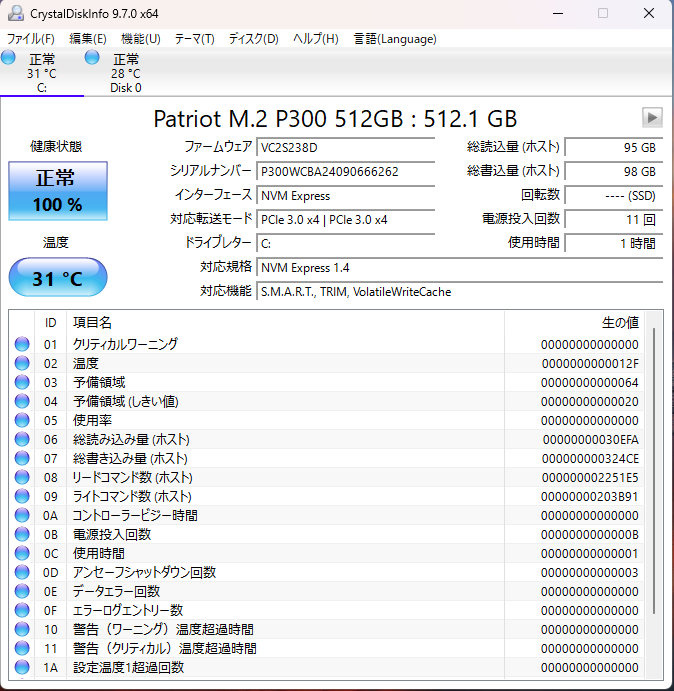Click the disk title Patriot M.2 P300 512GB

tap(335, 119)
